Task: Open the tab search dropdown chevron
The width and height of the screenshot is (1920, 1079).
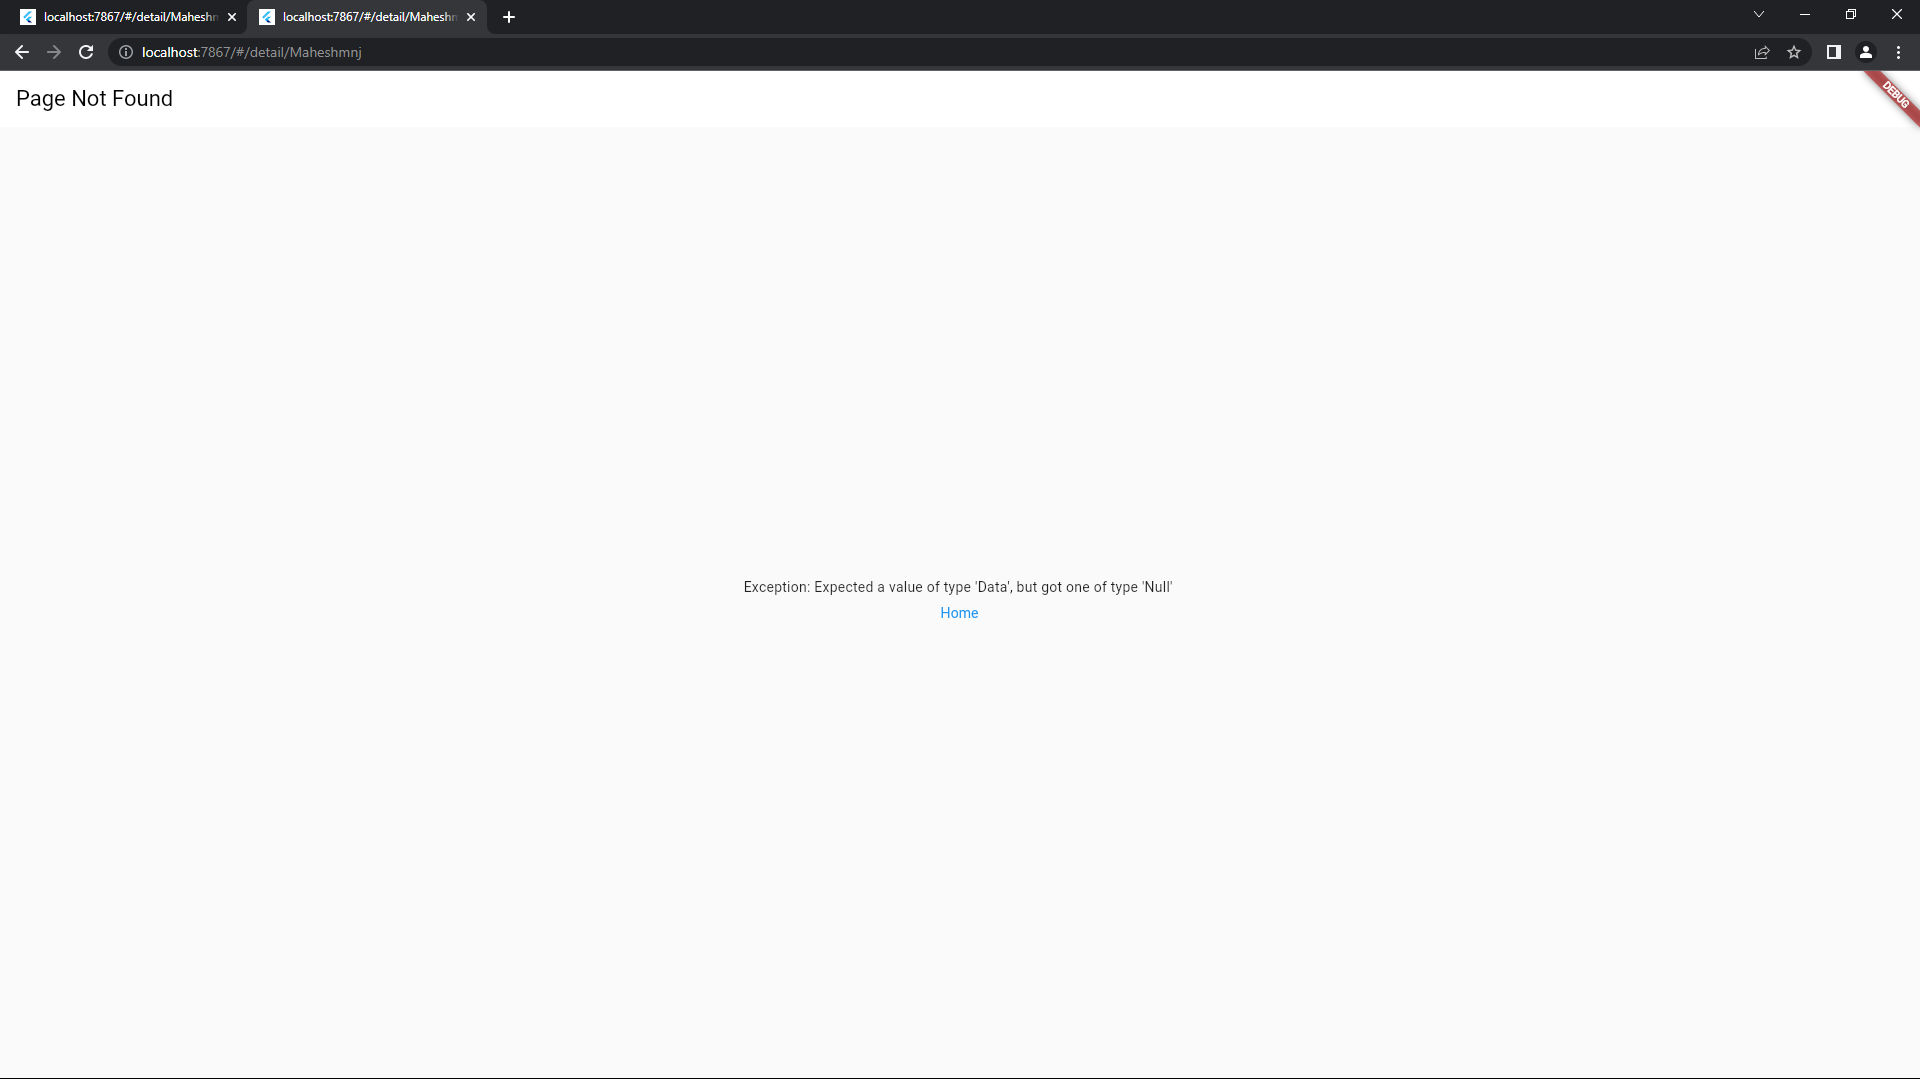Action: pos(1759,14)
